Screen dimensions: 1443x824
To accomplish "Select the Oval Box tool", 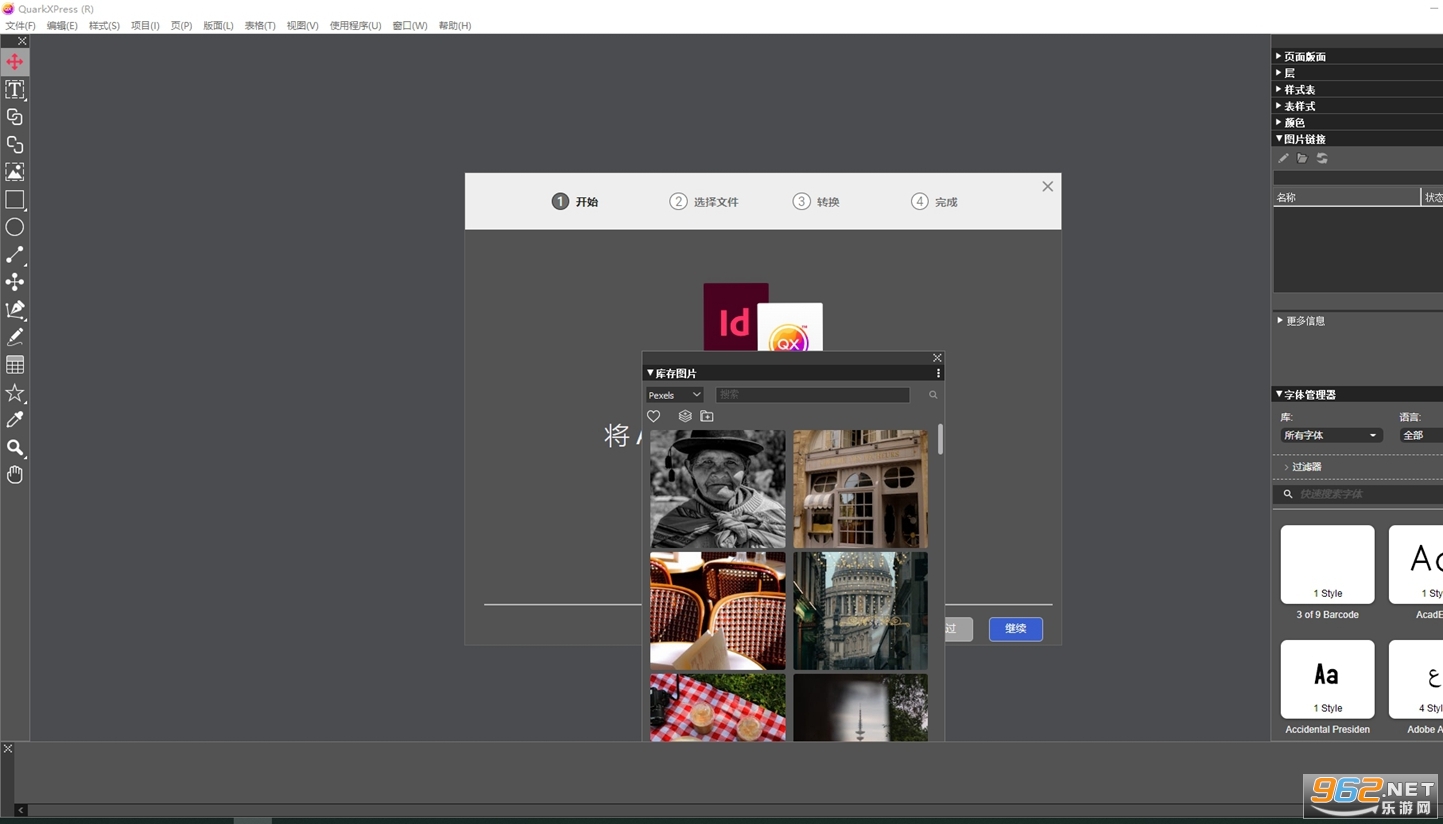I will point(15,227).
